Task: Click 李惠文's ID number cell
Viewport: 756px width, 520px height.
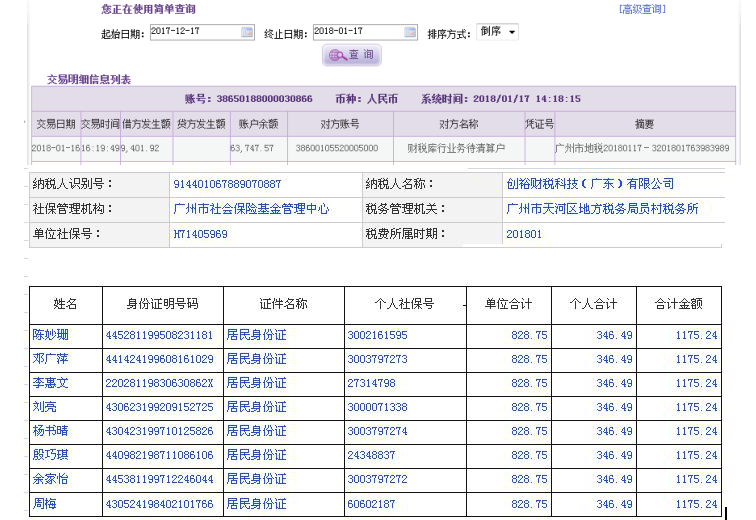Action: [x=158, y=383]
